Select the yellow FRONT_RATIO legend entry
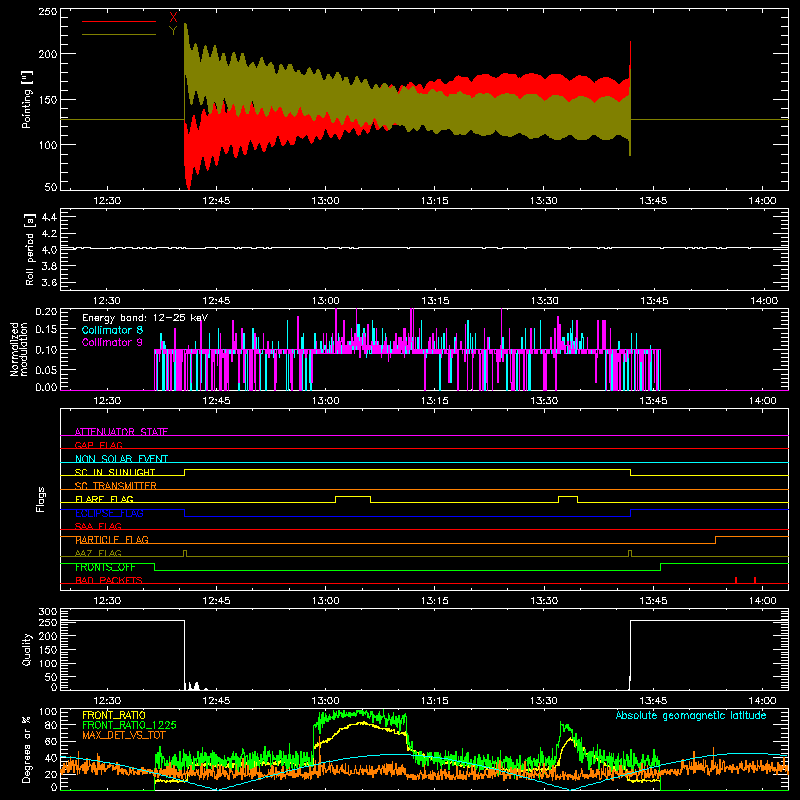Screen dimensions: 800x800 click(114, 715)
